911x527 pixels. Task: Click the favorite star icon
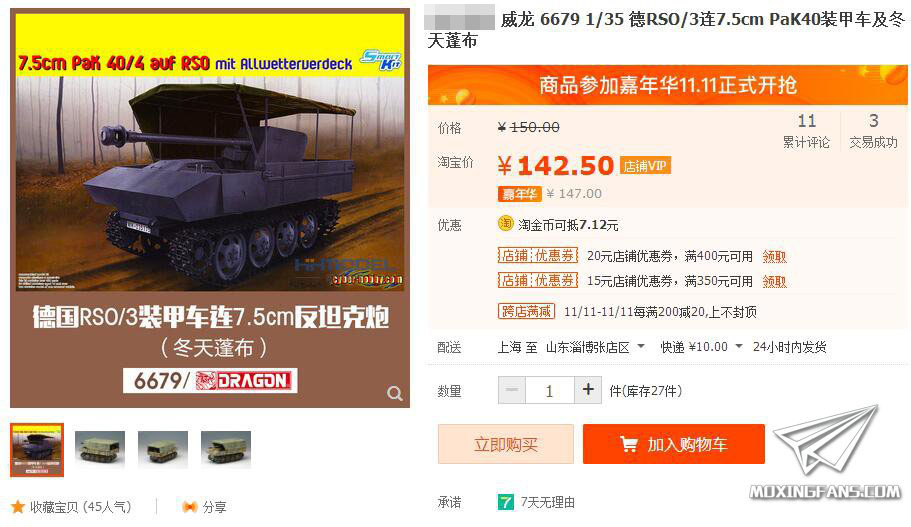18,507
